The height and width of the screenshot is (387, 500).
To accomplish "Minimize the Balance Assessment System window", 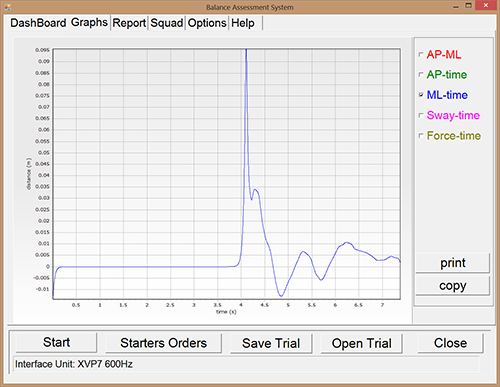I will pyautogui.click(x=456, y=6).
